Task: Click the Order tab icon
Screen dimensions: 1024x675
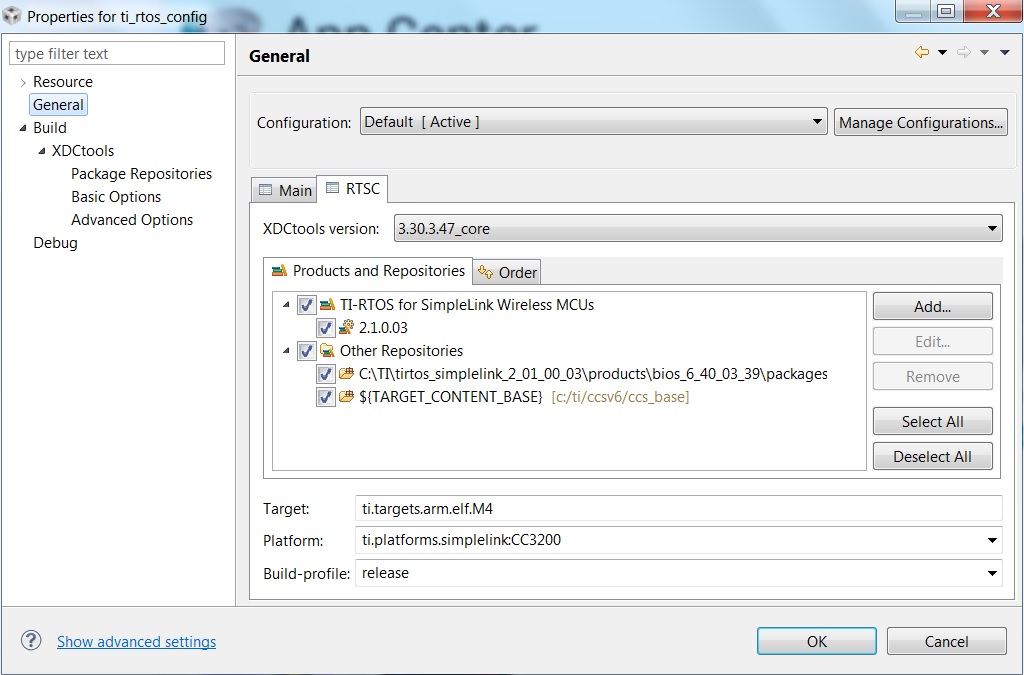Action: (485, 272)
